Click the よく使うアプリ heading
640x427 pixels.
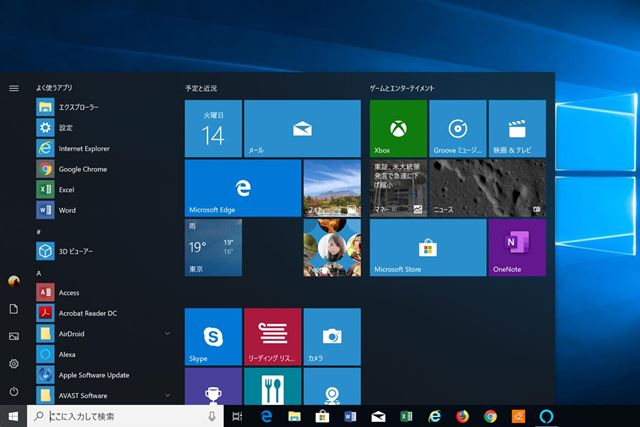point(54,87)
